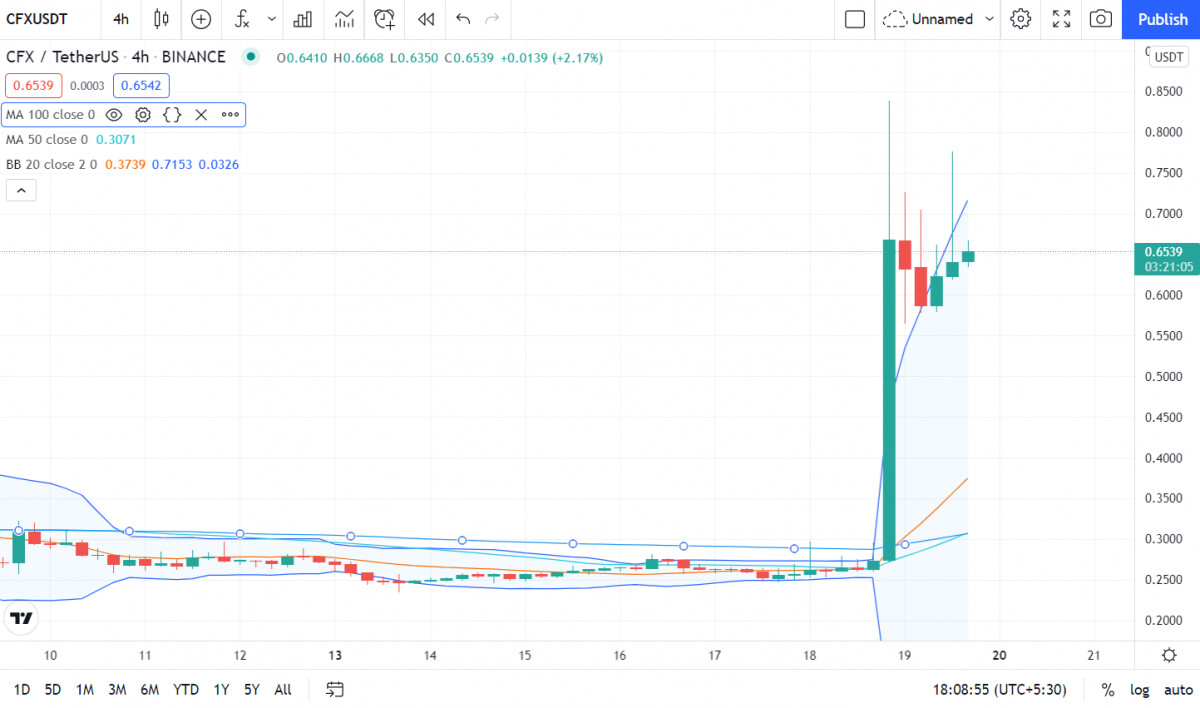Open the candlestick chart style selector
Image resolution: width=1200 pixels, height=708 pixels.
161,19
